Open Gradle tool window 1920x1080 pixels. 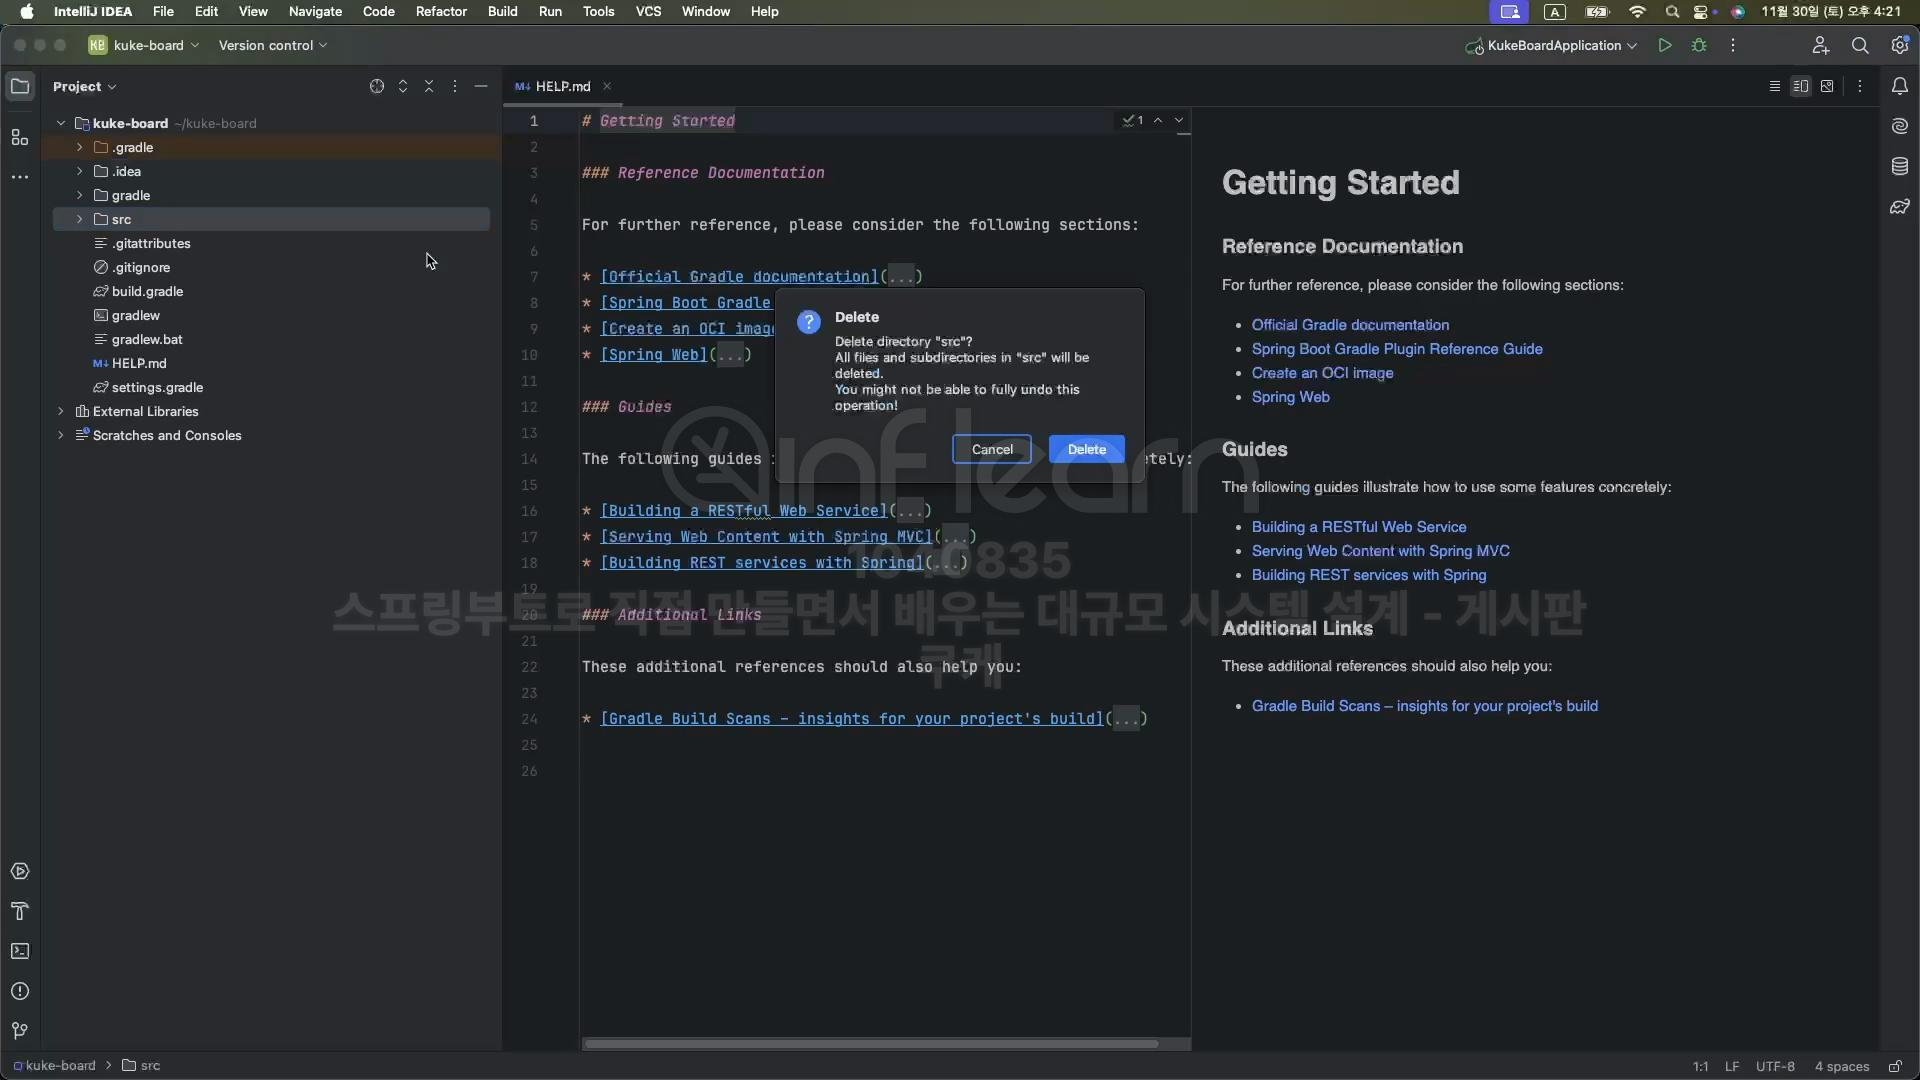[1900, 207]
